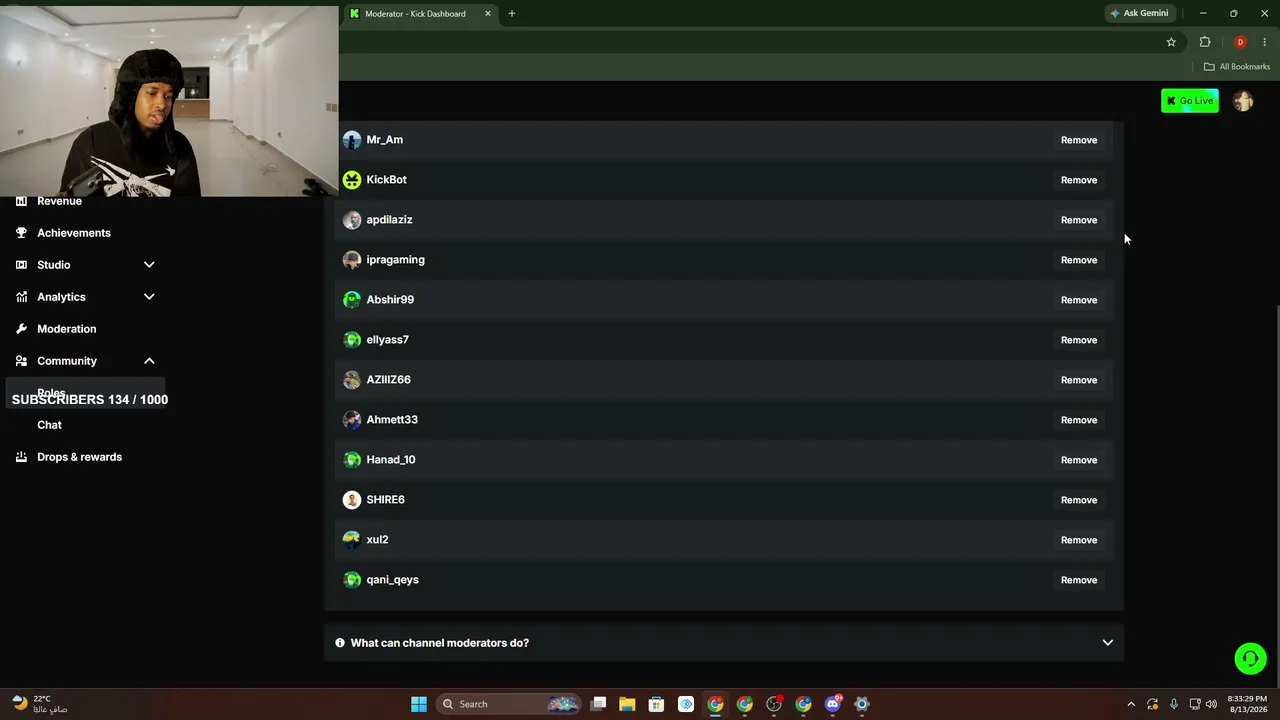Click the Windows taskbar Search box
The image size is (1280, 720).
point(510,704)
